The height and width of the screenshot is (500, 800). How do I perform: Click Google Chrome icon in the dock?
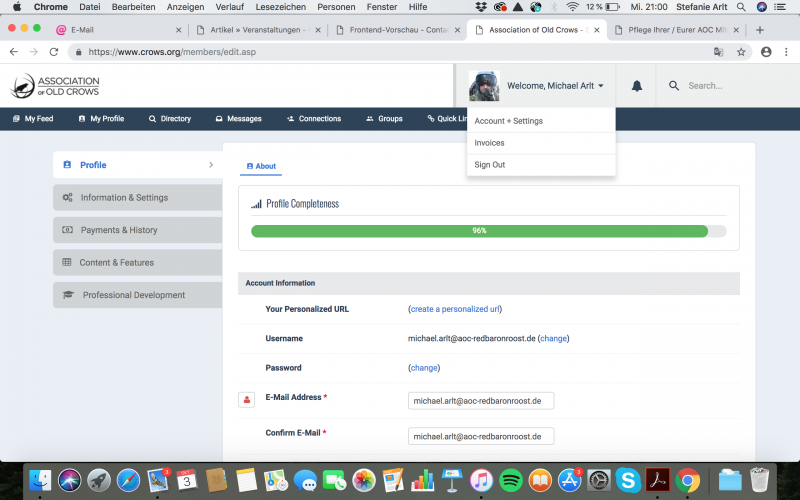(x=687, y=480)
